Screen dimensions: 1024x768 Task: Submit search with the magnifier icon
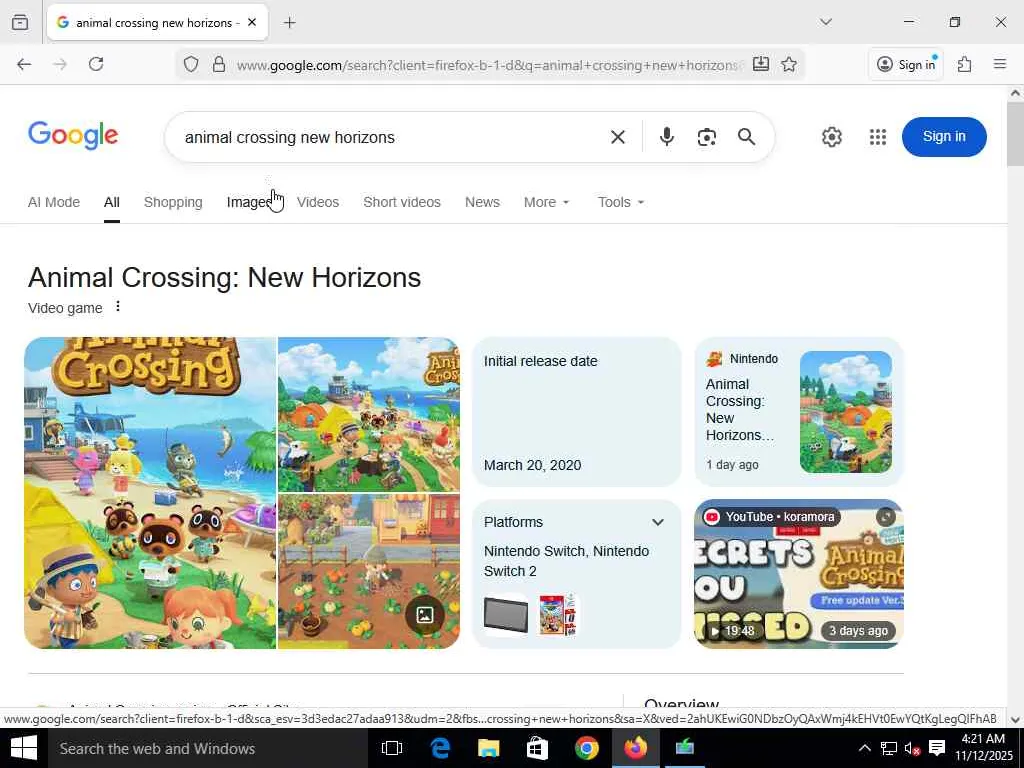click(746, 137)
